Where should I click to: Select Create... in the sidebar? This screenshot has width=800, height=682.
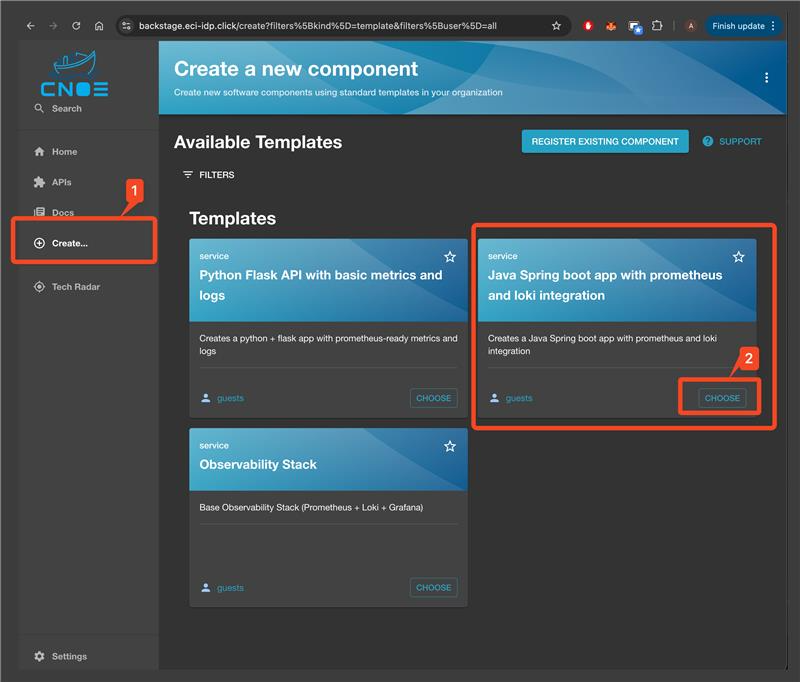pyautogui.click(x=69, y=243)
